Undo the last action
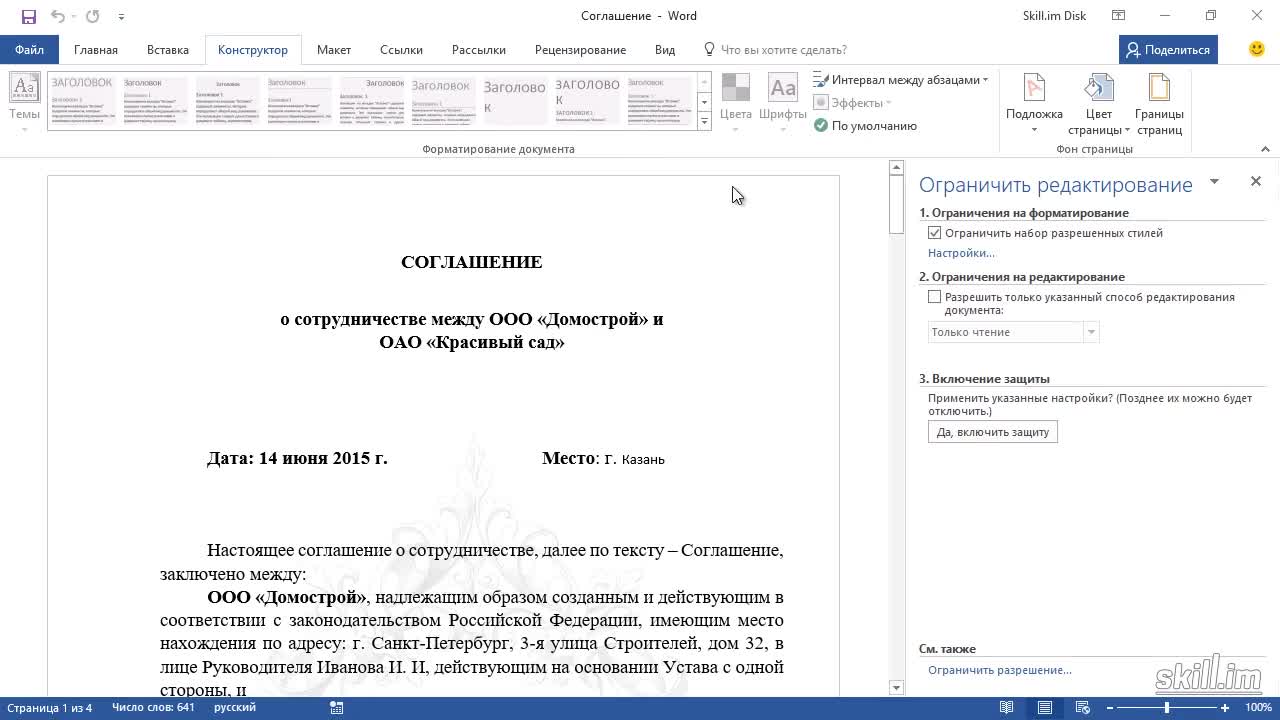This screenshot has height=720, width=1280. pos(58,16)
